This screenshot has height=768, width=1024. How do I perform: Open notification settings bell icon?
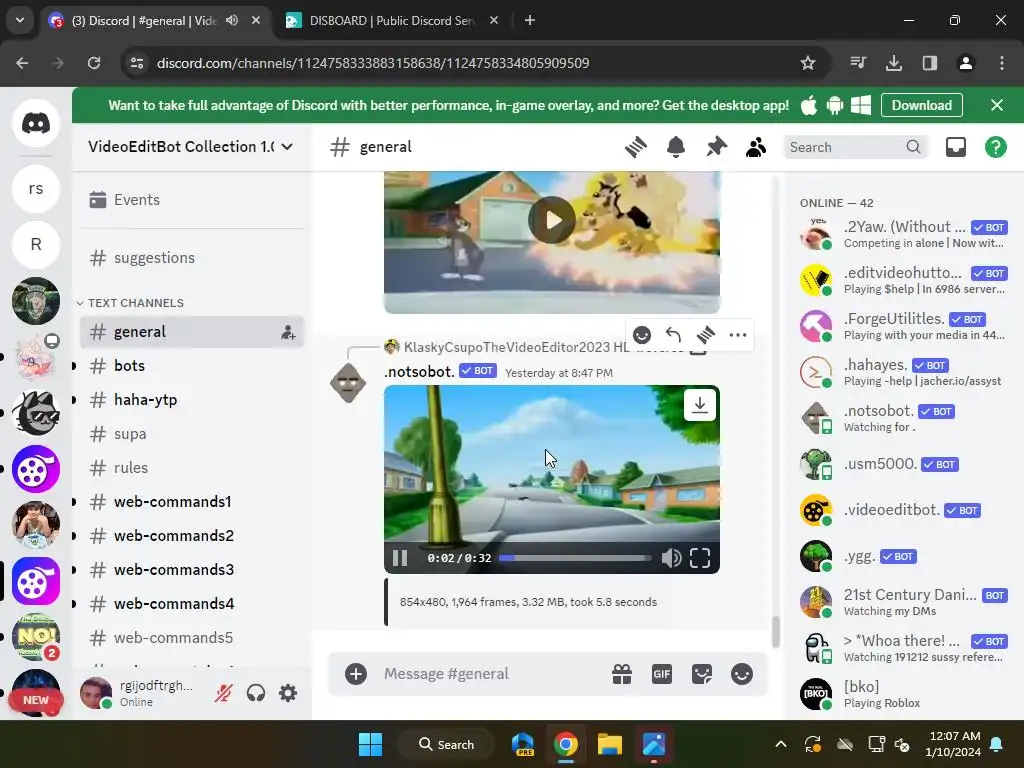[x=676, y=147]
